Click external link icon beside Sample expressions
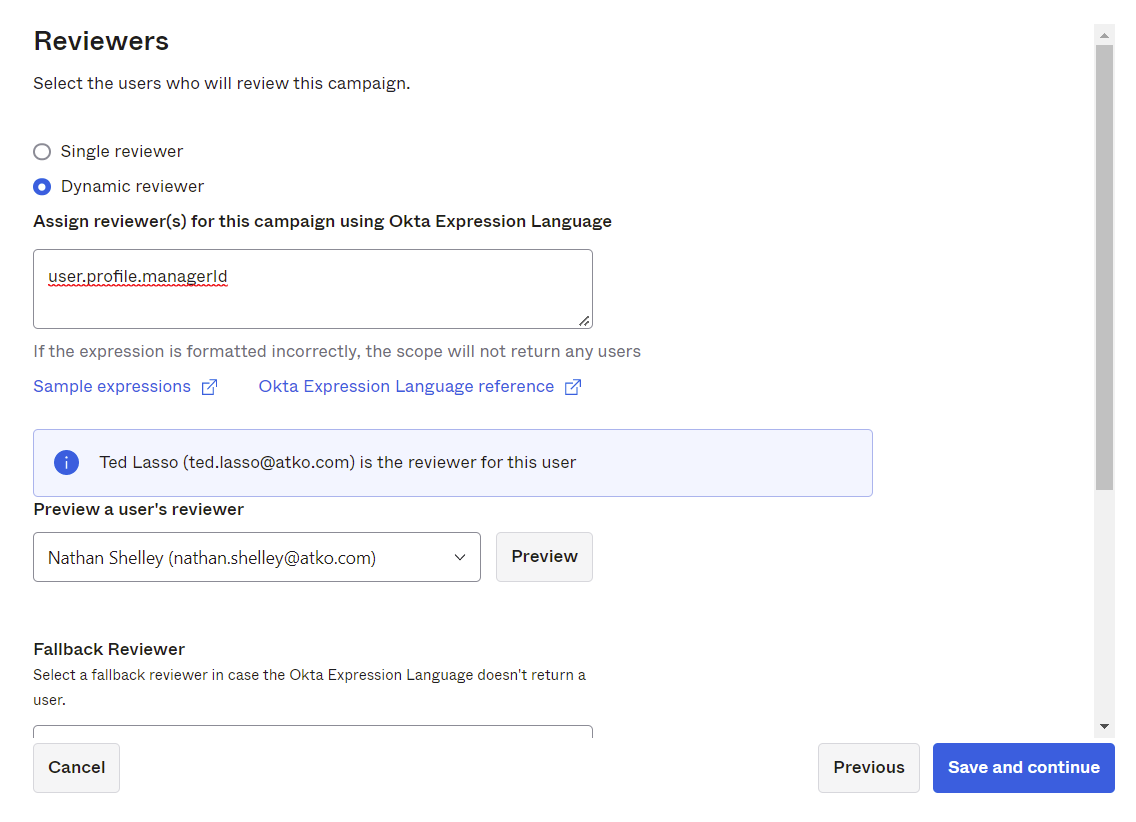Screen dimensions: 1136x822 tap(209, 388)
